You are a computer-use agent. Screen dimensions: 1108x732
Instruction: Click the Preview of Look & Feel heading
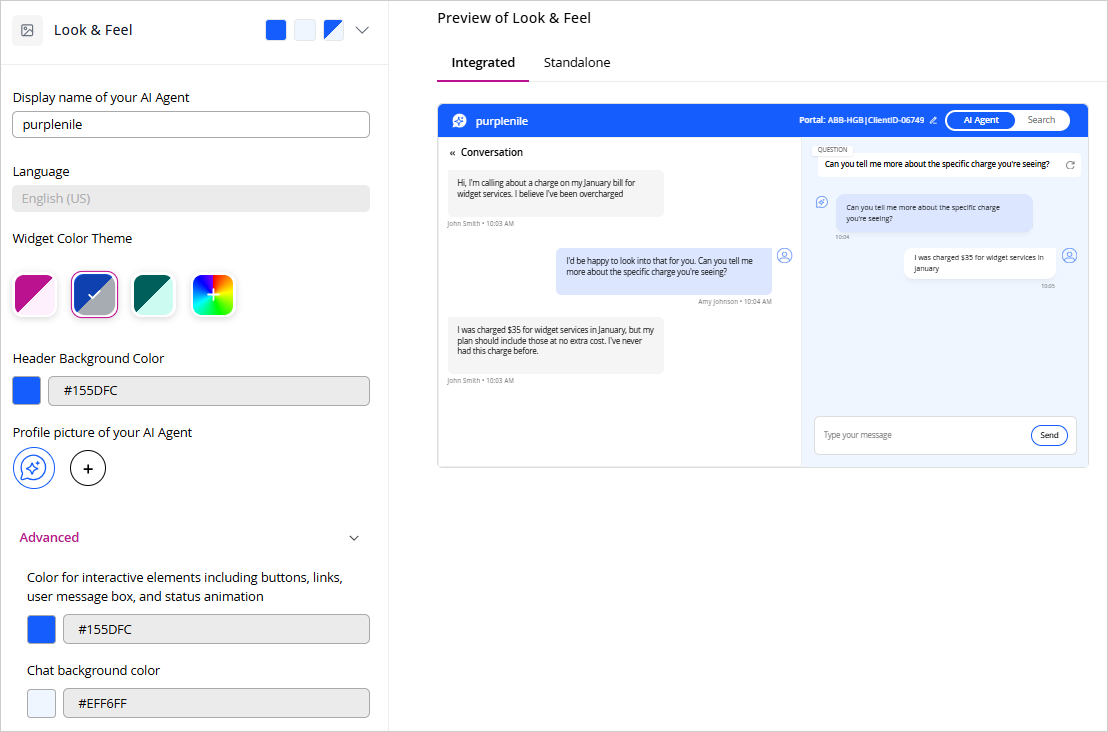(514, 18)
